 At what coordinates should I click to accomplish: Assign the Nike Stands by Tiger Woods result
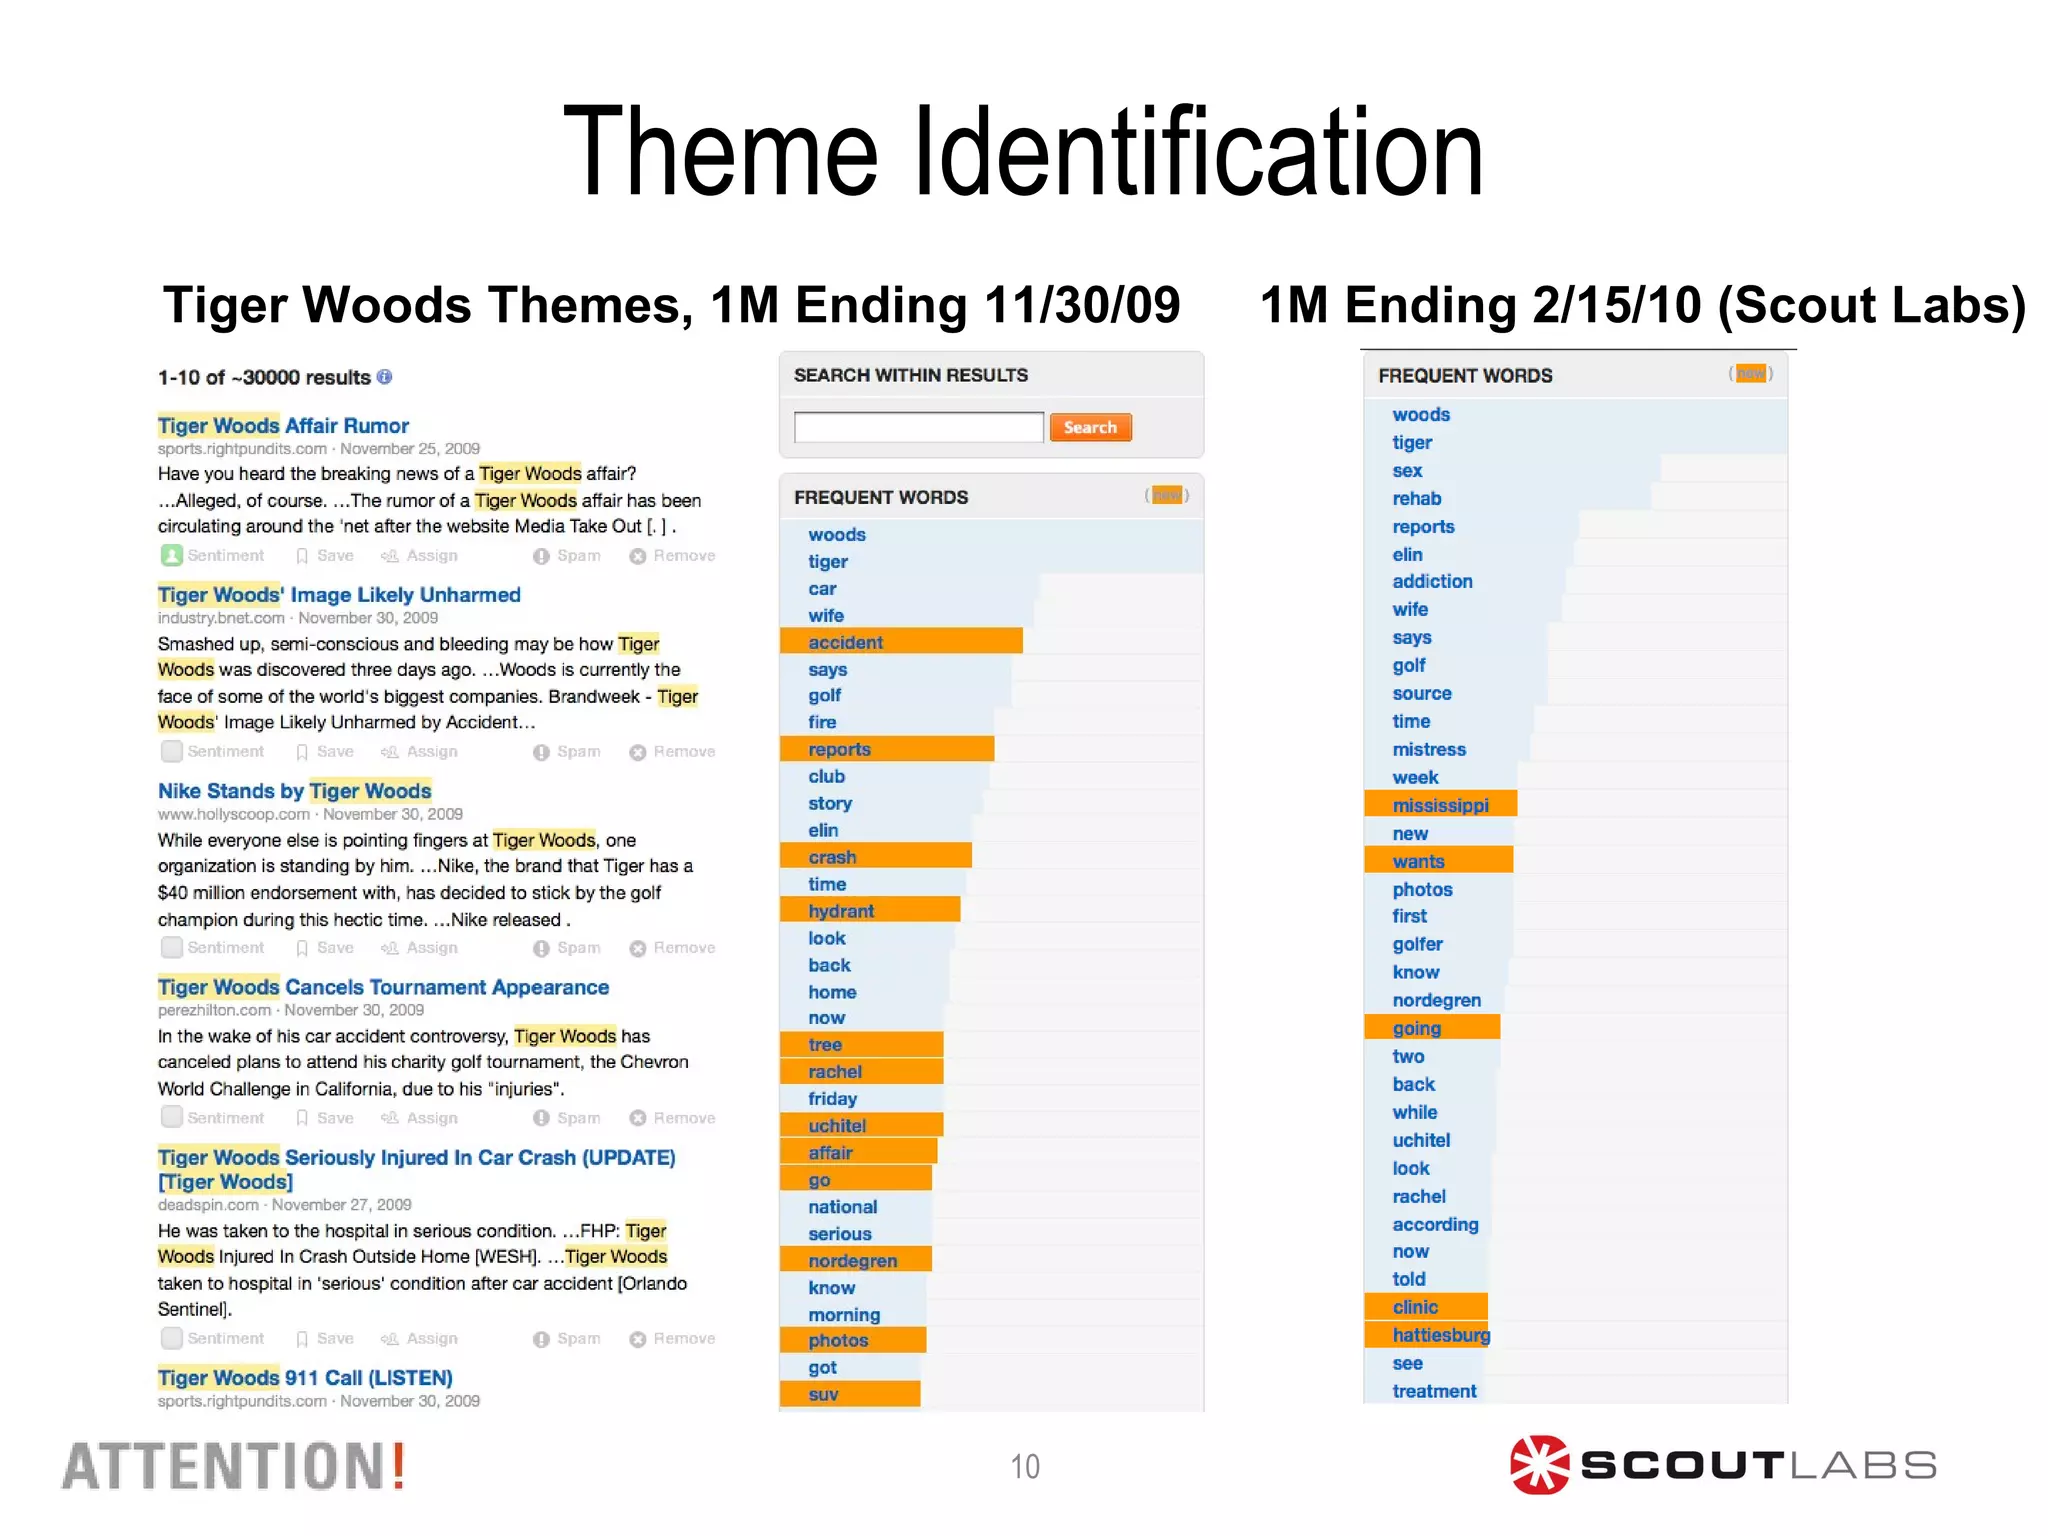pyautogui.click(x=419, y=948)
